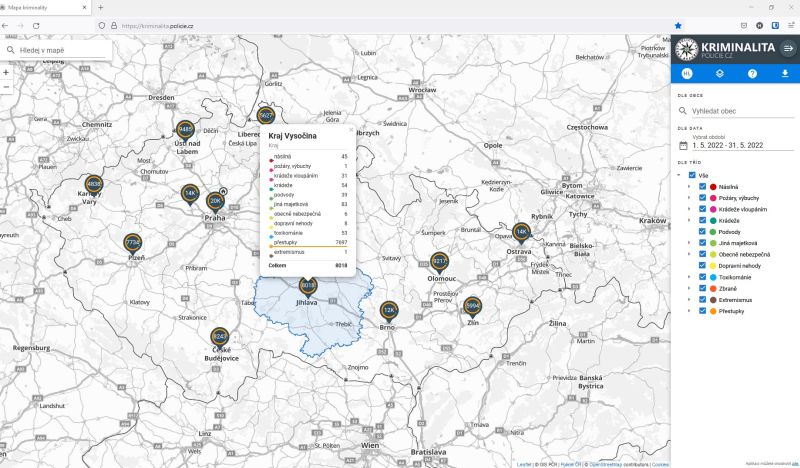Bookmark page with the star icon
This screenshot has height=468, width=800.
pyautogui.click(x=678, y=25)
